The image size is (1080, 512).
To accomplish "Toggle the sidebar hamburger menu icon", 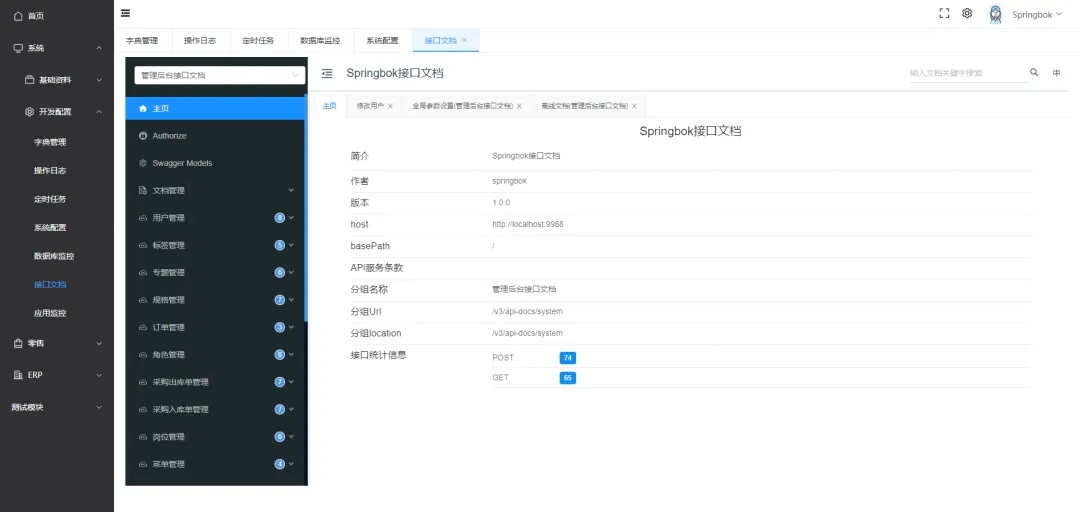I will 125,13.
